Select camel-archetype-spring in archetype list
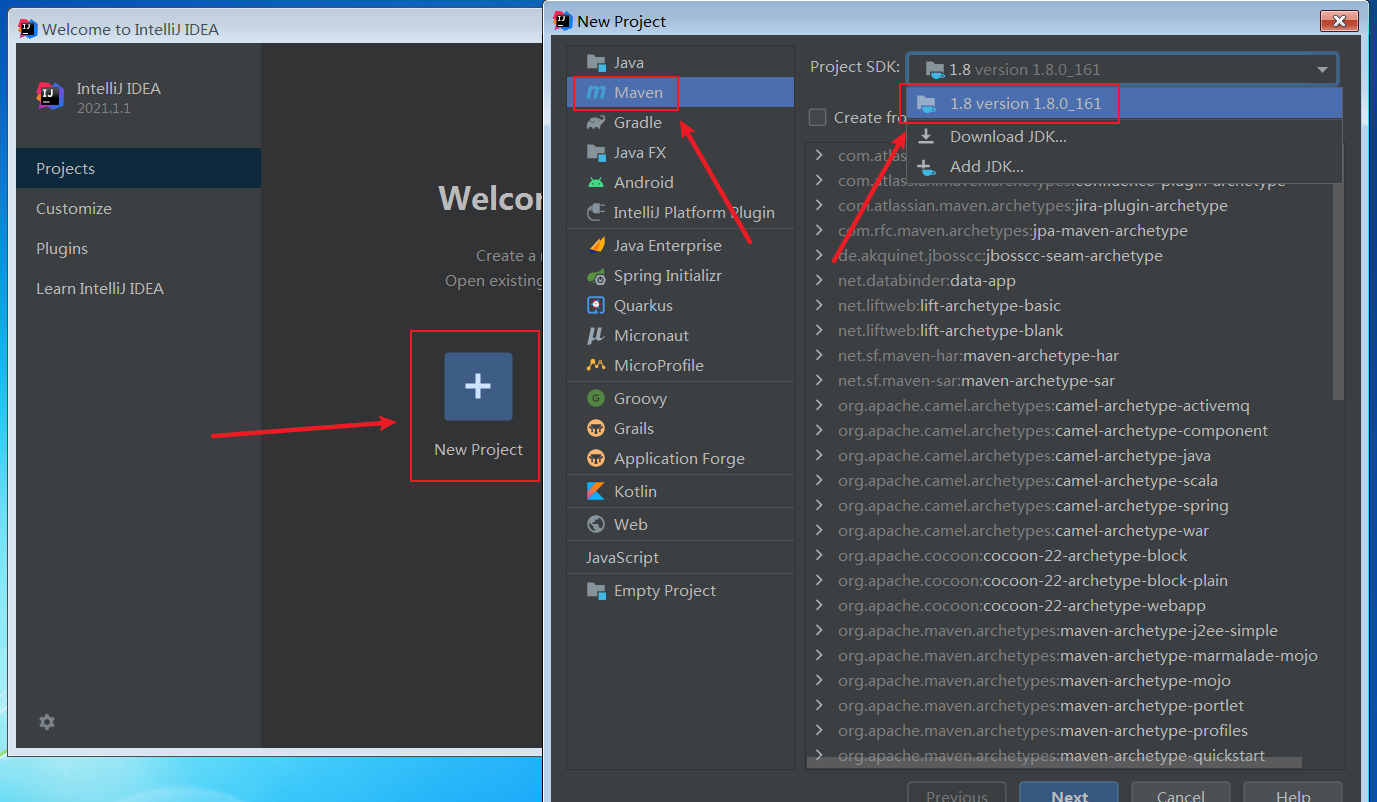The height and width of the screenshot is (802, 1377). [x=1070, y=505]
